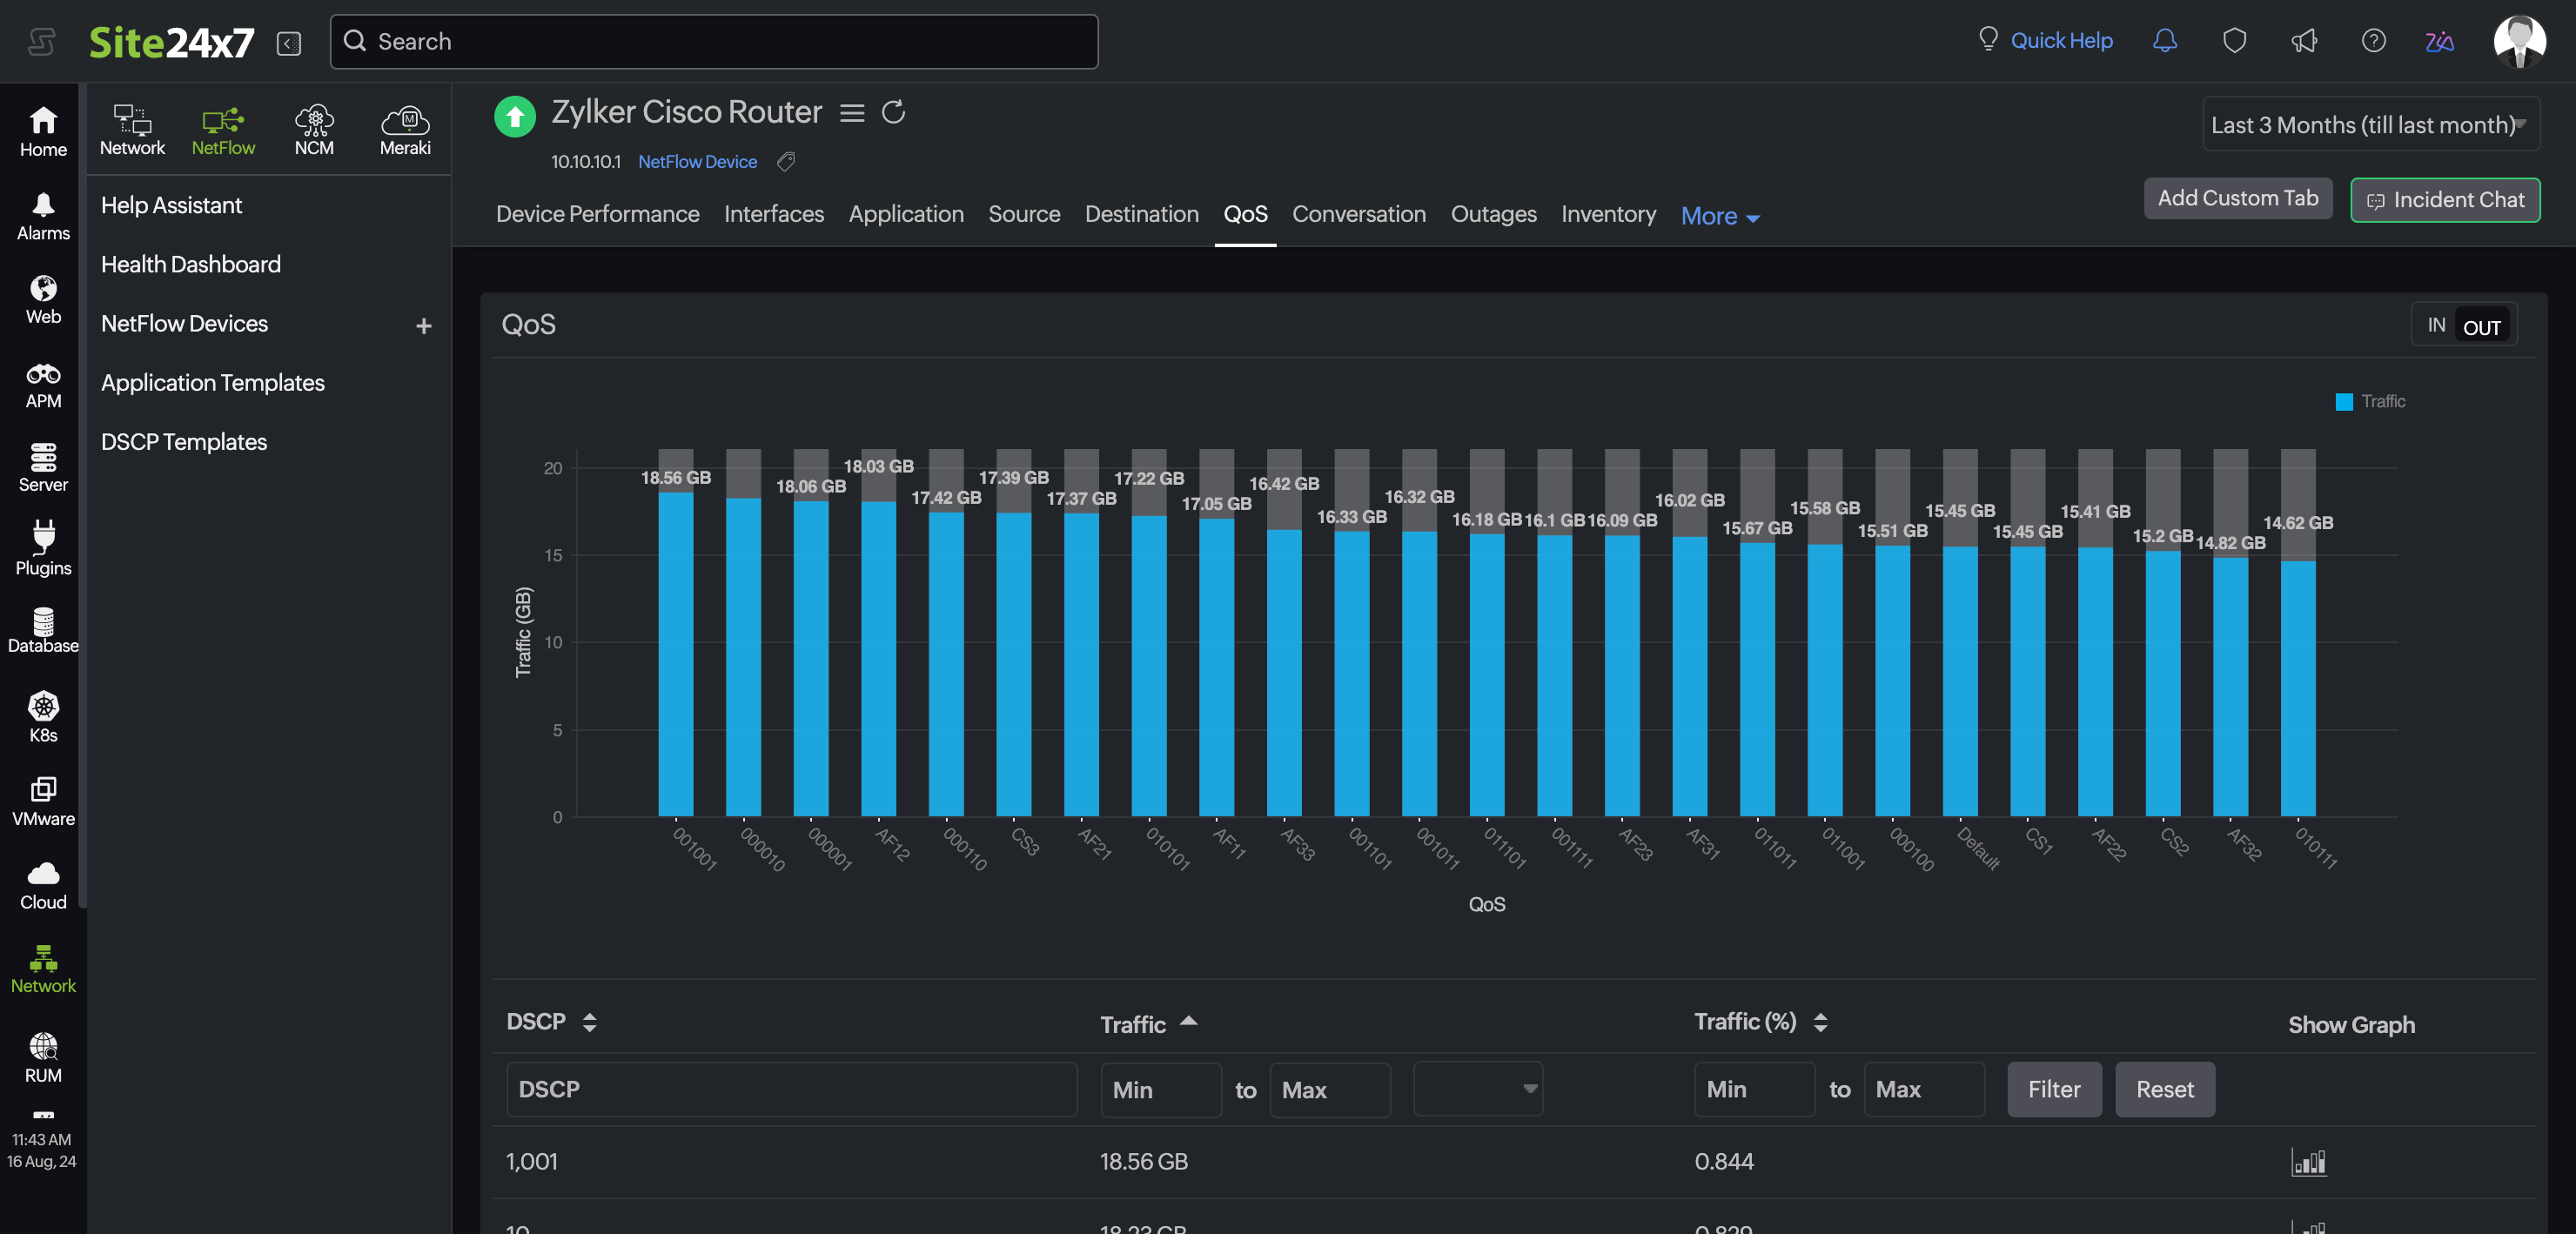
Task: Switch QoS graph to IN traffic
Action: pos(2436,325)
